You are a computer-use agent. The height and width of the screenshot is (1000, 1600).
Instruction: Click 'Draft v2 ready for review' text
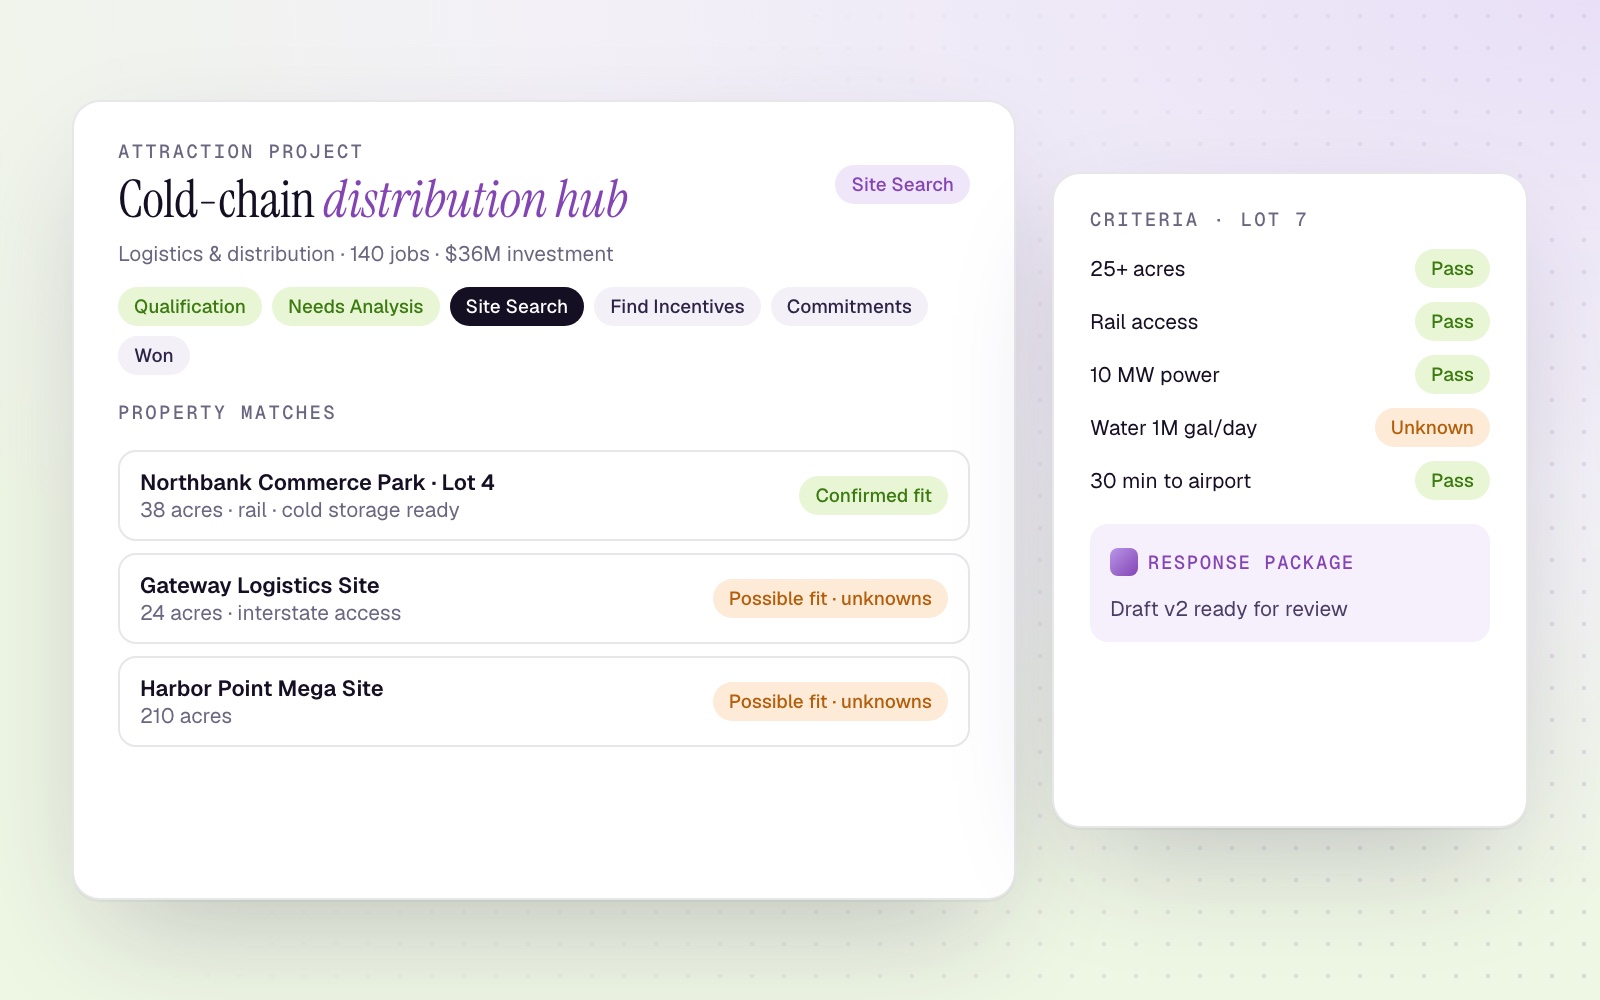click(1229, 609)
